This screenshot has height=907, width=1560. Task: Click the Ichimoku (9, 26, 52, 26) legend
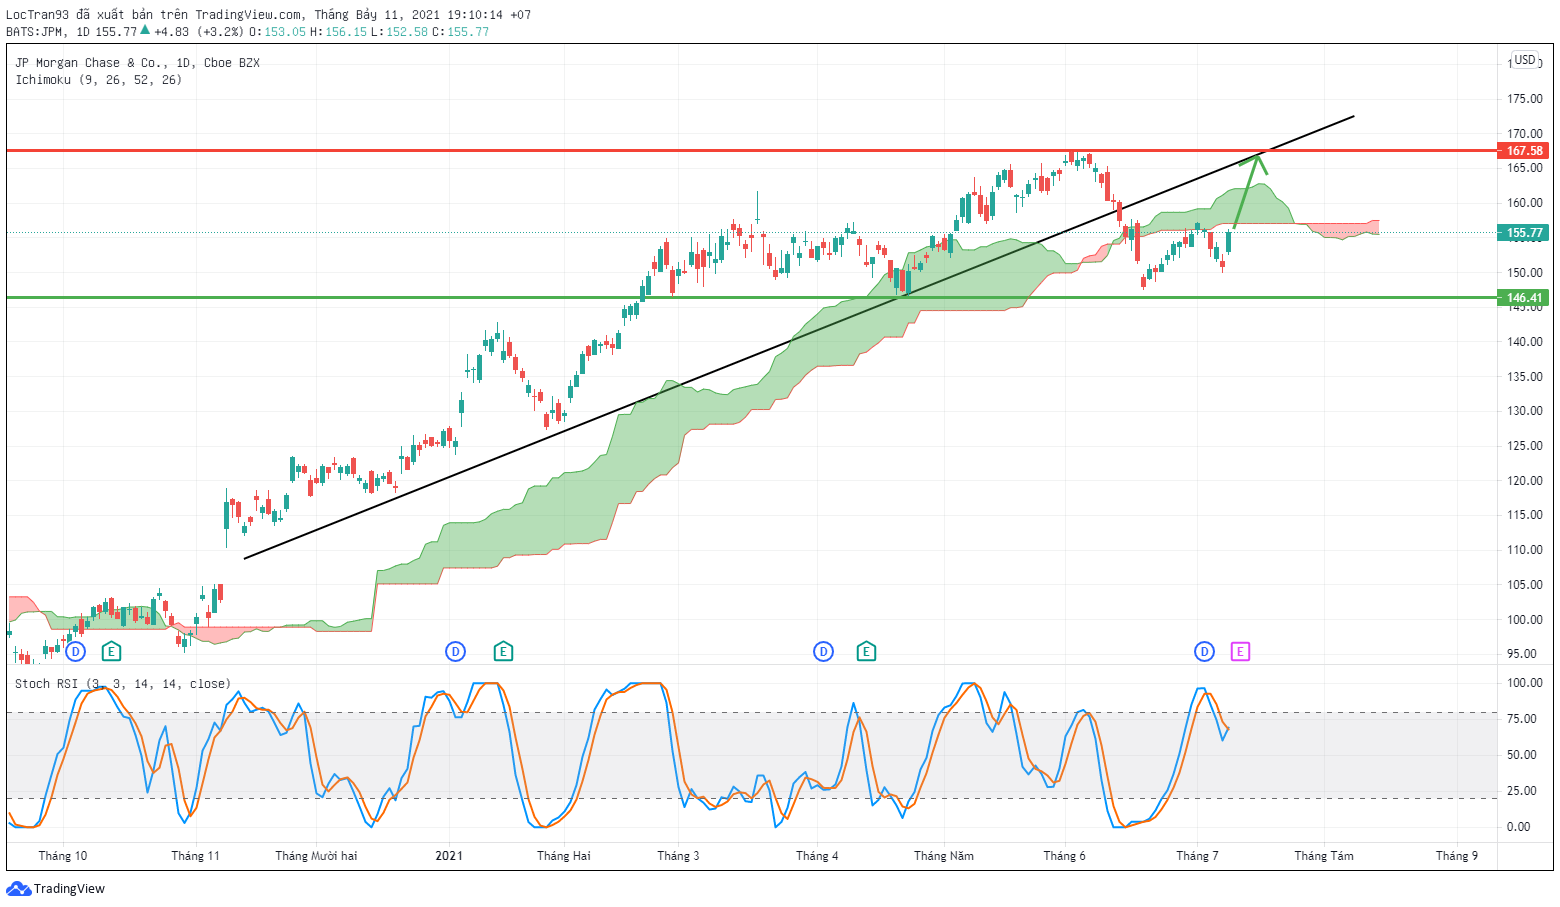point(99,80)
